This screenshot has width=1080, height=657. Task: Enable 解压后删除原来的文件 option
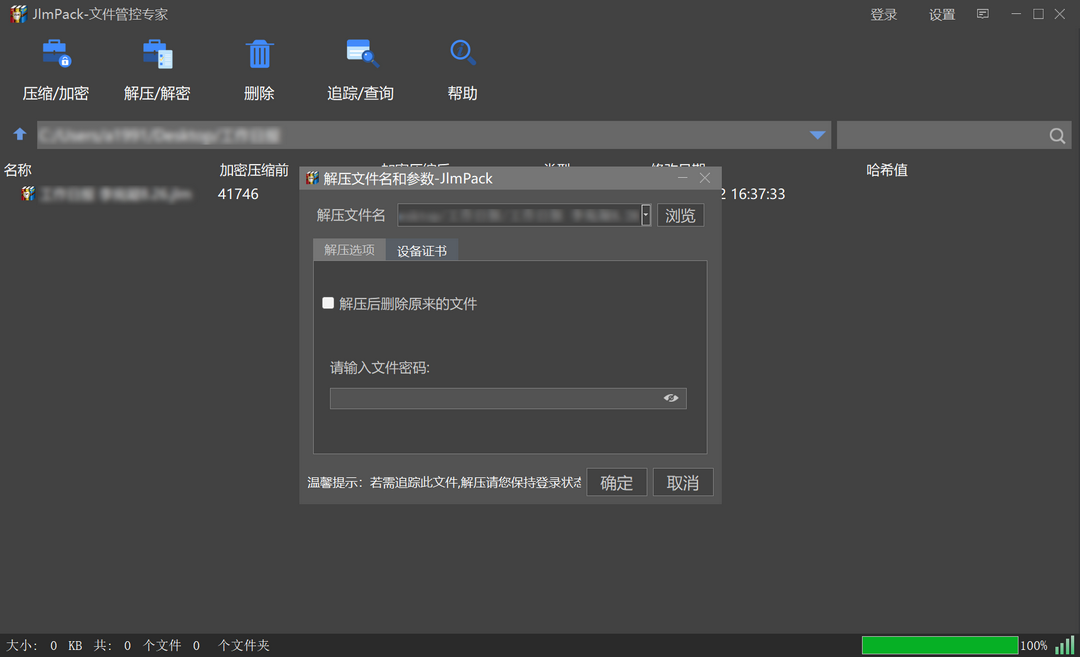click(x=328, y=302)
